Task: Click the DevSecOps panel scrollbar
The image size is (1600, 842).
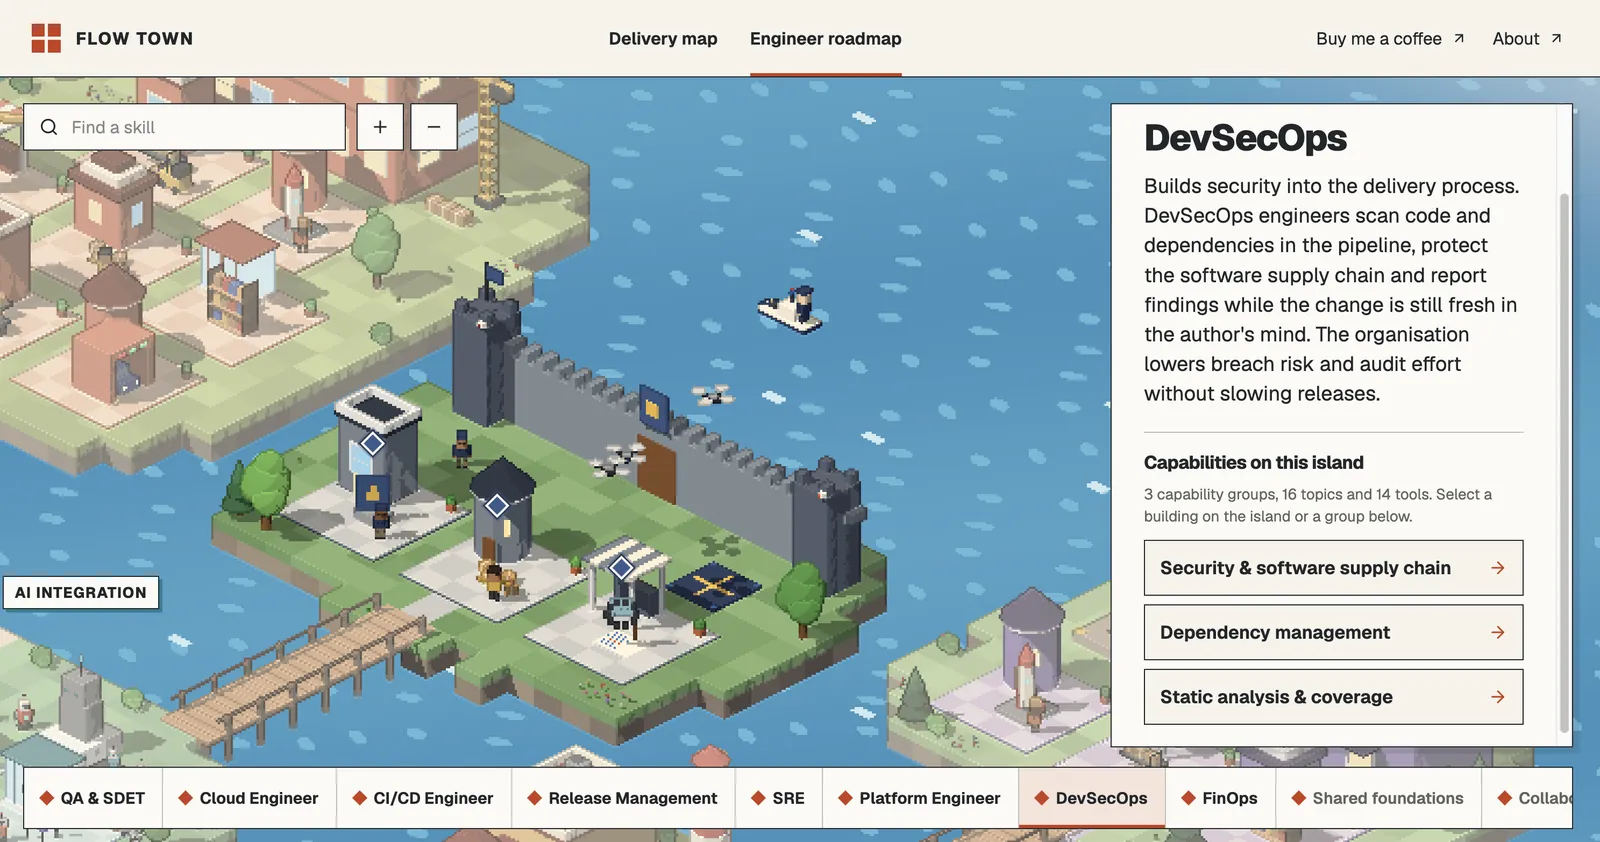Action: [1564, 463]
